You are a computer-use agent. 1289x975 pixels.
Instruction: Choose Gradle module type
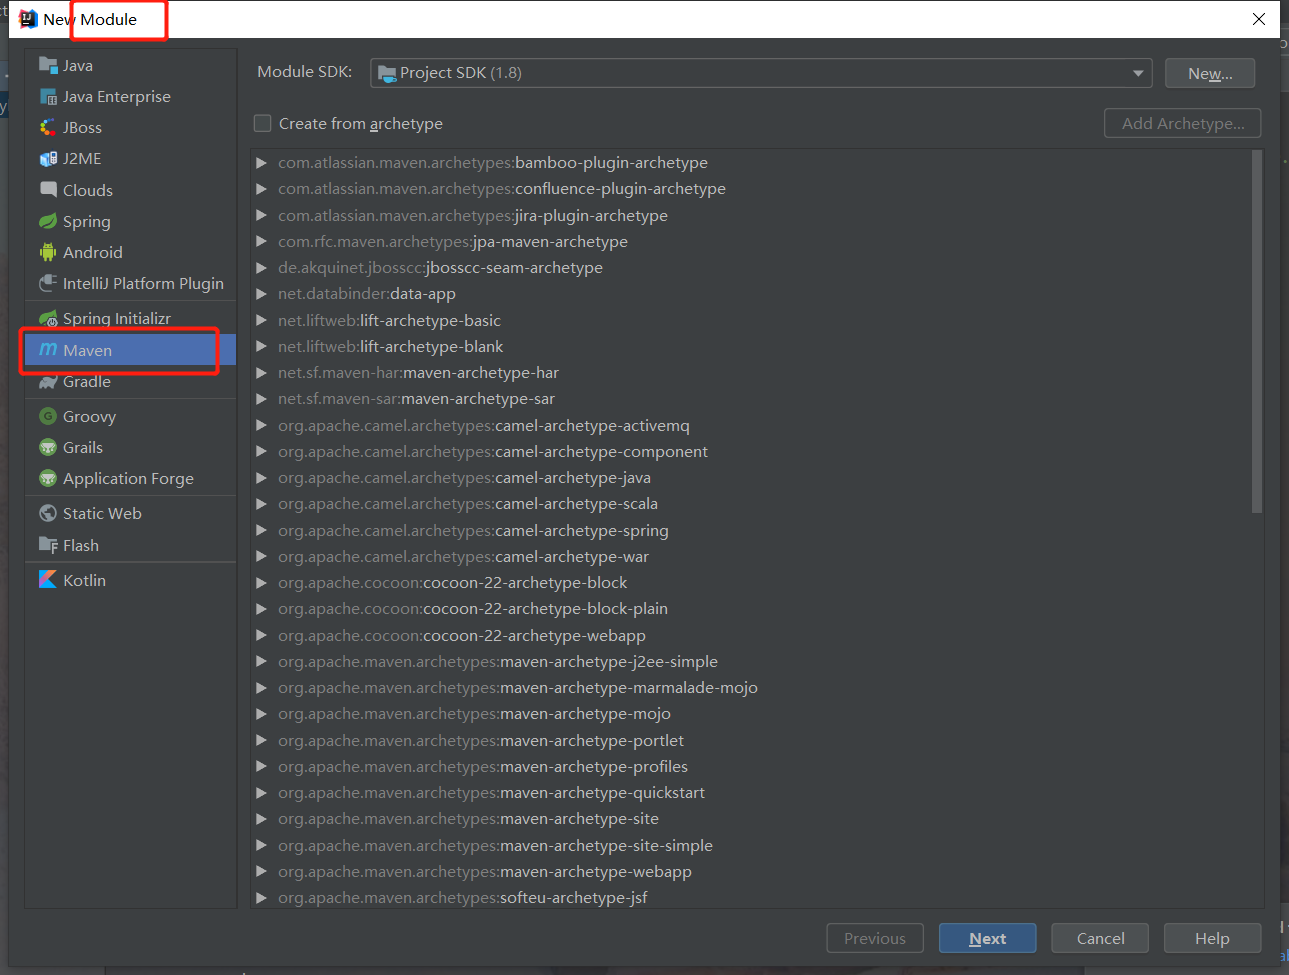(130, 381)
